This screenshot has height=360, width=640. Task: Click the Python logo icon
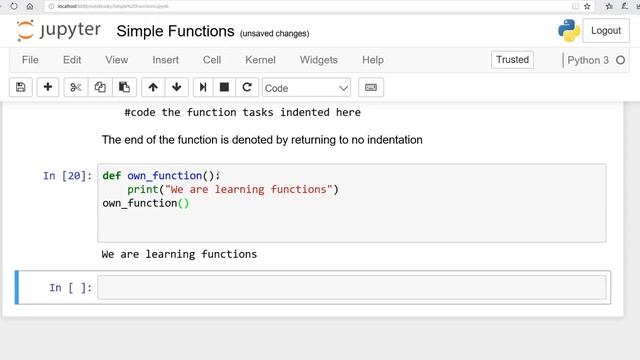click(x=569, y=31)
